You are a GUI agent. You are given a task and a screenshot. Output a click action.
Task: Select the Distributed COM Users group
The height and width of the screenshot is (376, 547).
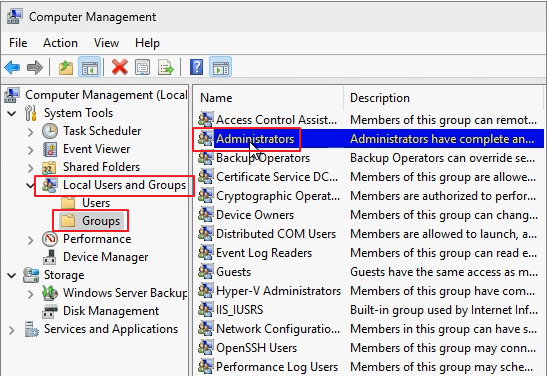point(276,234)
